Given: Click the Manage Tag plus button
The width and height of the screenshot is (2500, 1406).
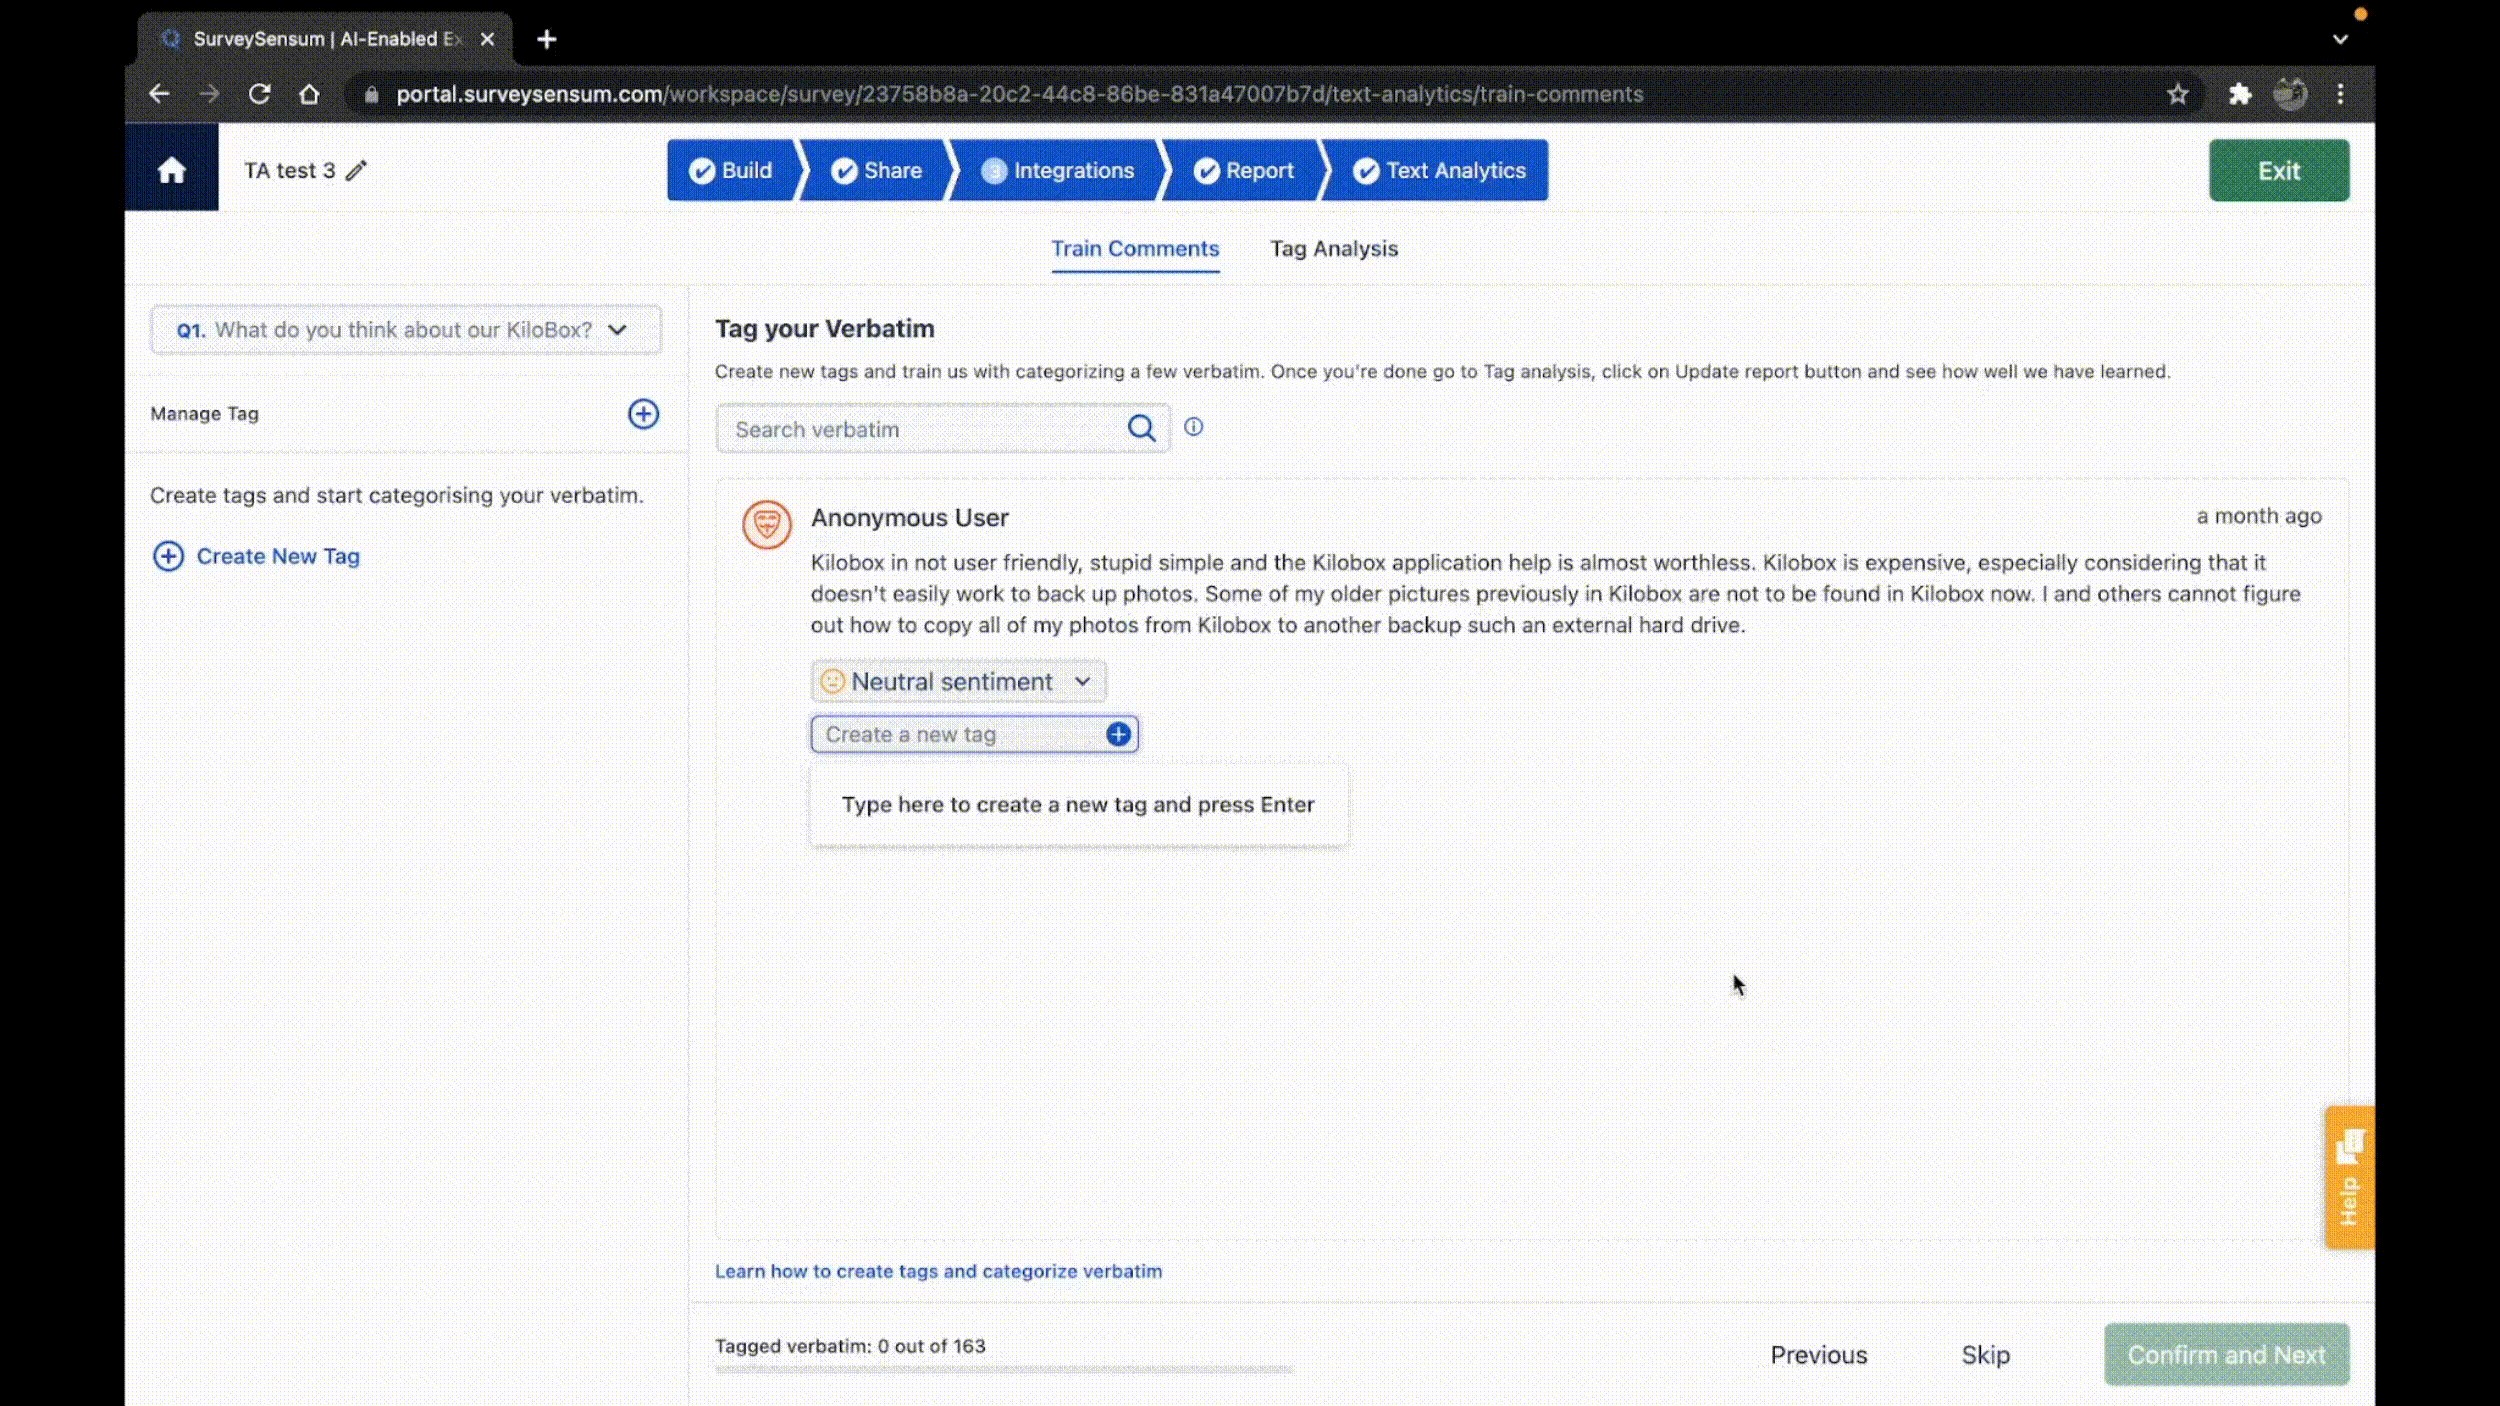Looking at the screenshot, I should coord(644,412).
